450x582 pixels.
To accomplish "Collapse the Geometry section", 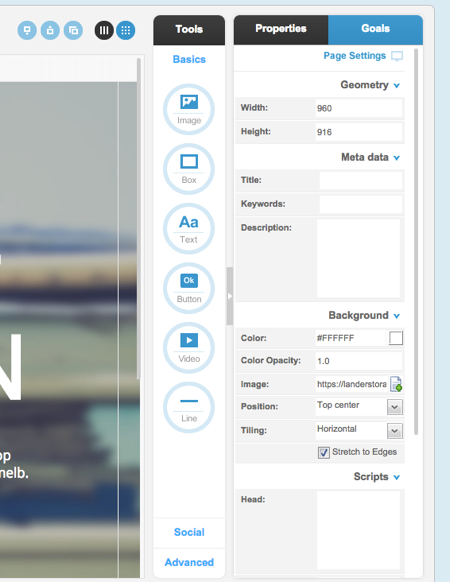I will [x=397, y=86].
